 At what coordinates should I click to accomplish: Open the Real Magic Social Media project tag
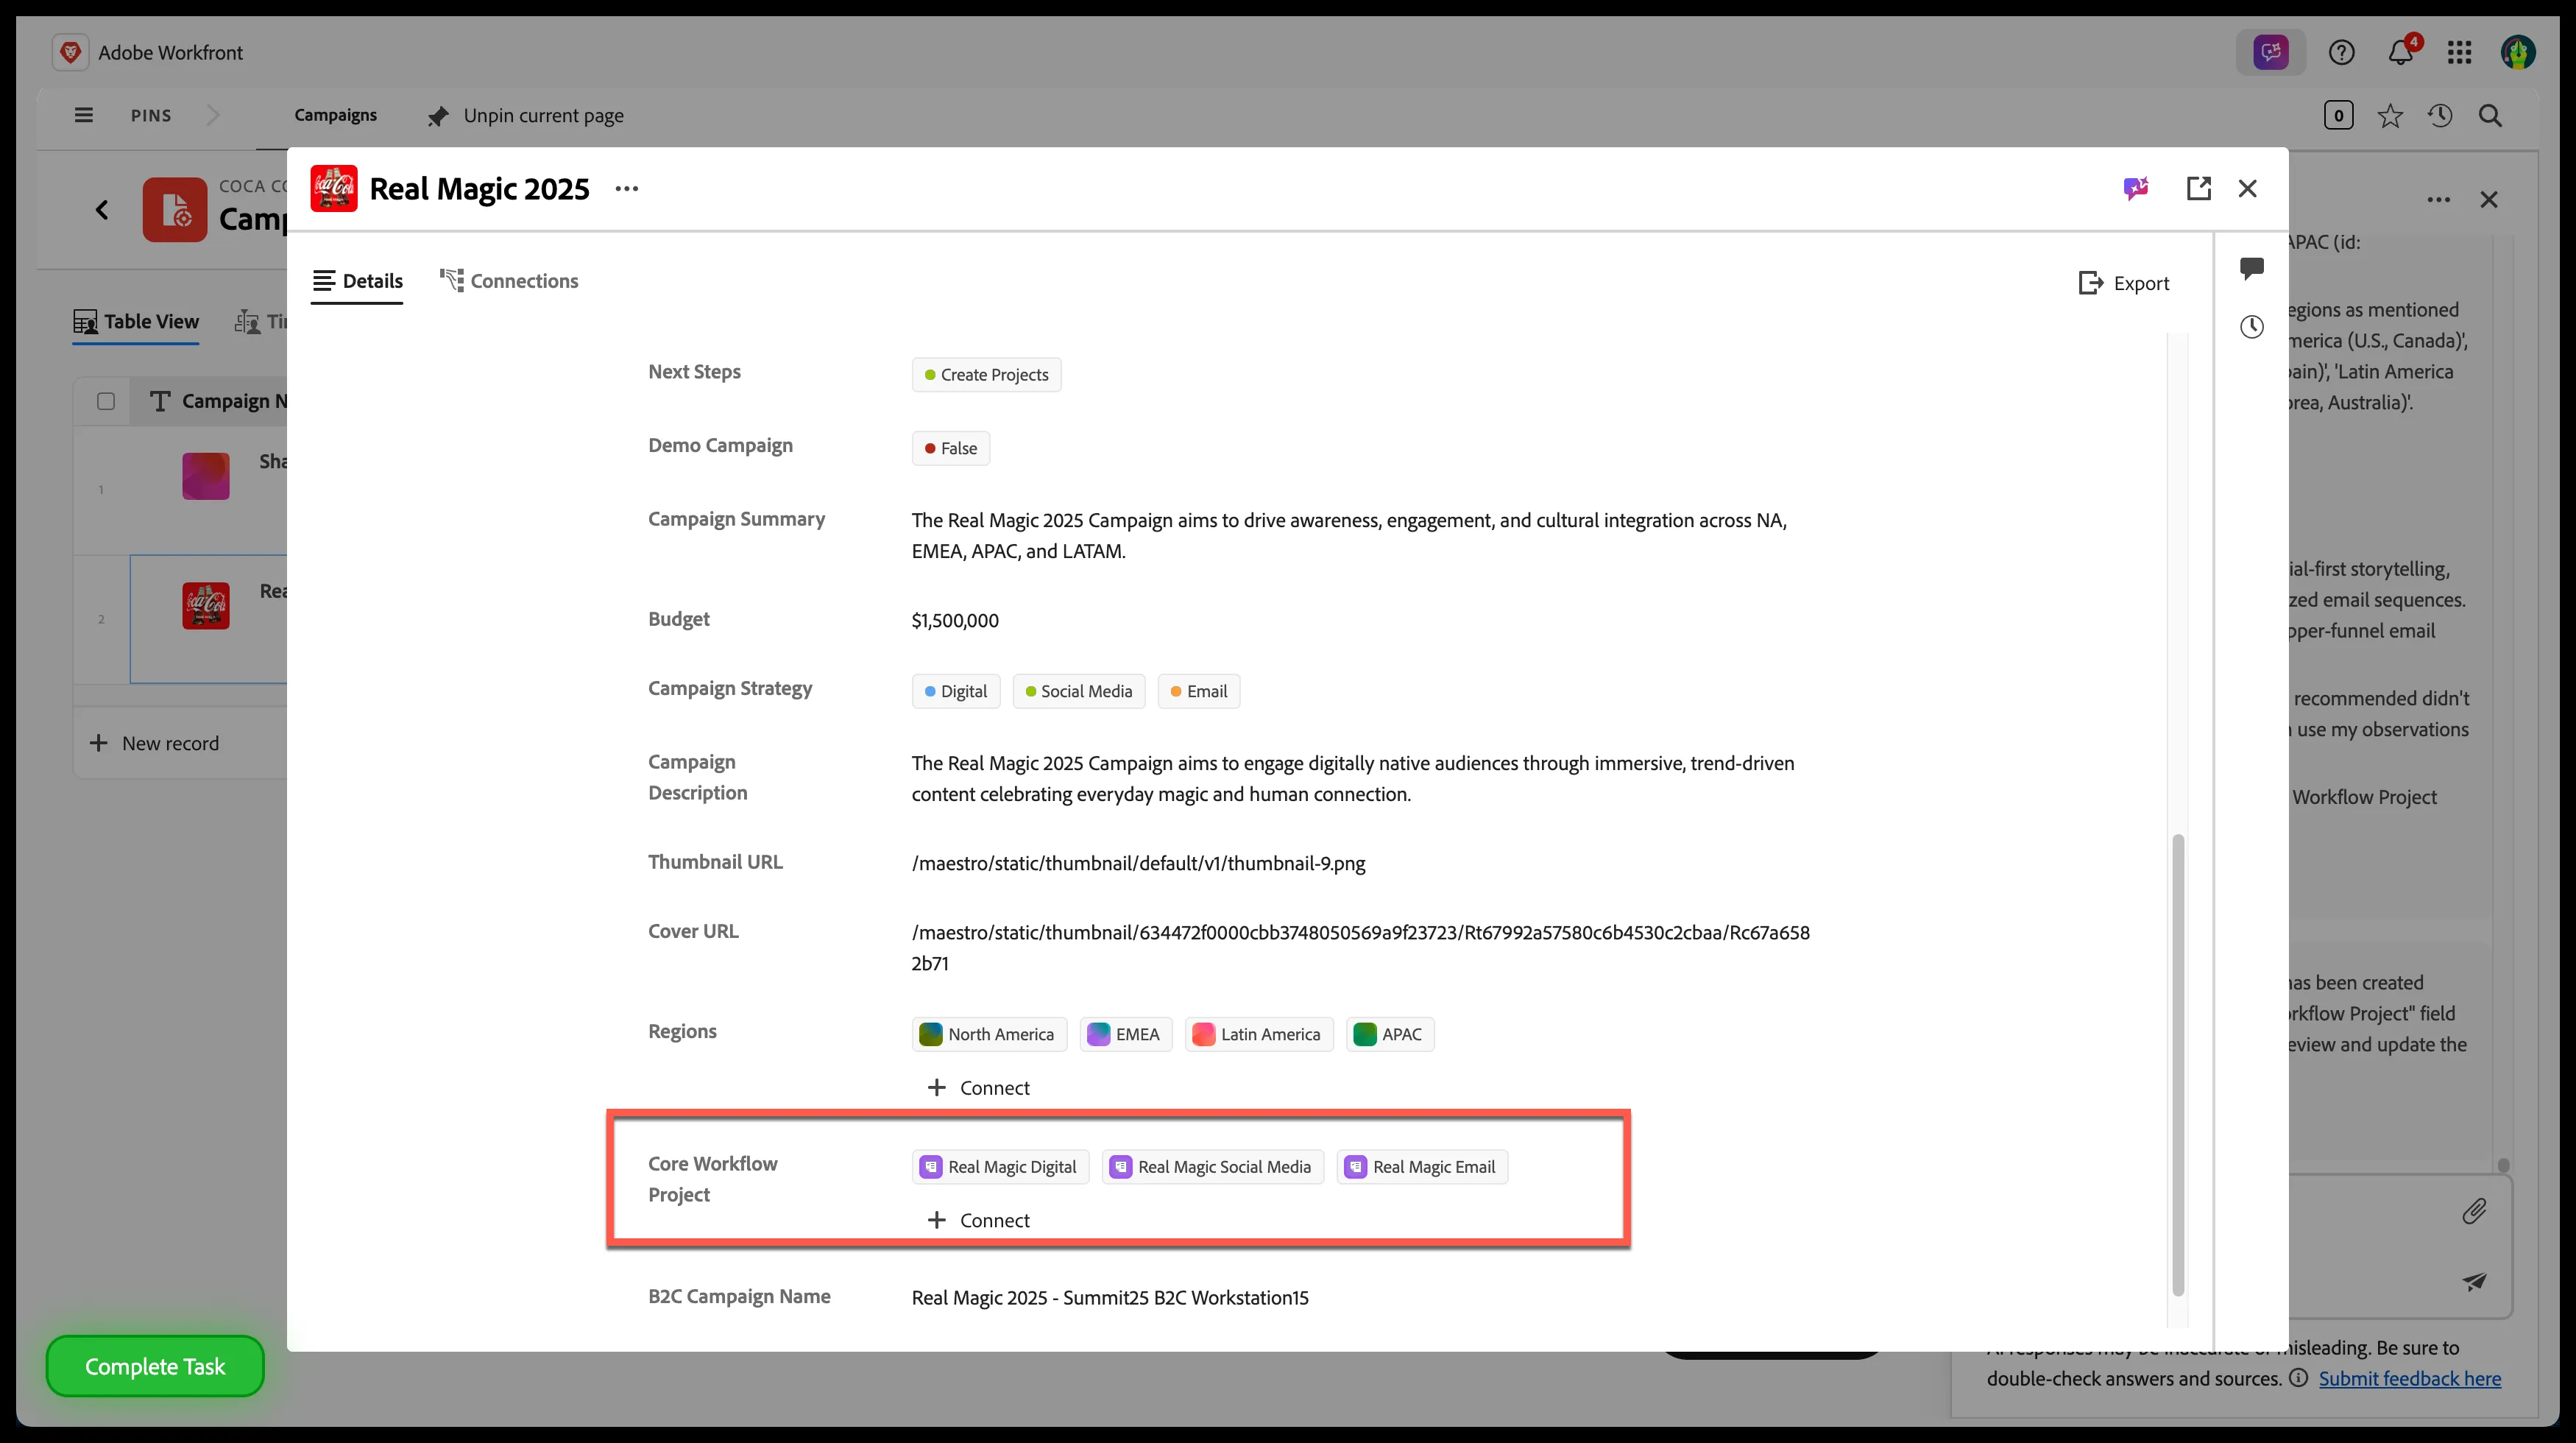[x=1213, y=1167]
